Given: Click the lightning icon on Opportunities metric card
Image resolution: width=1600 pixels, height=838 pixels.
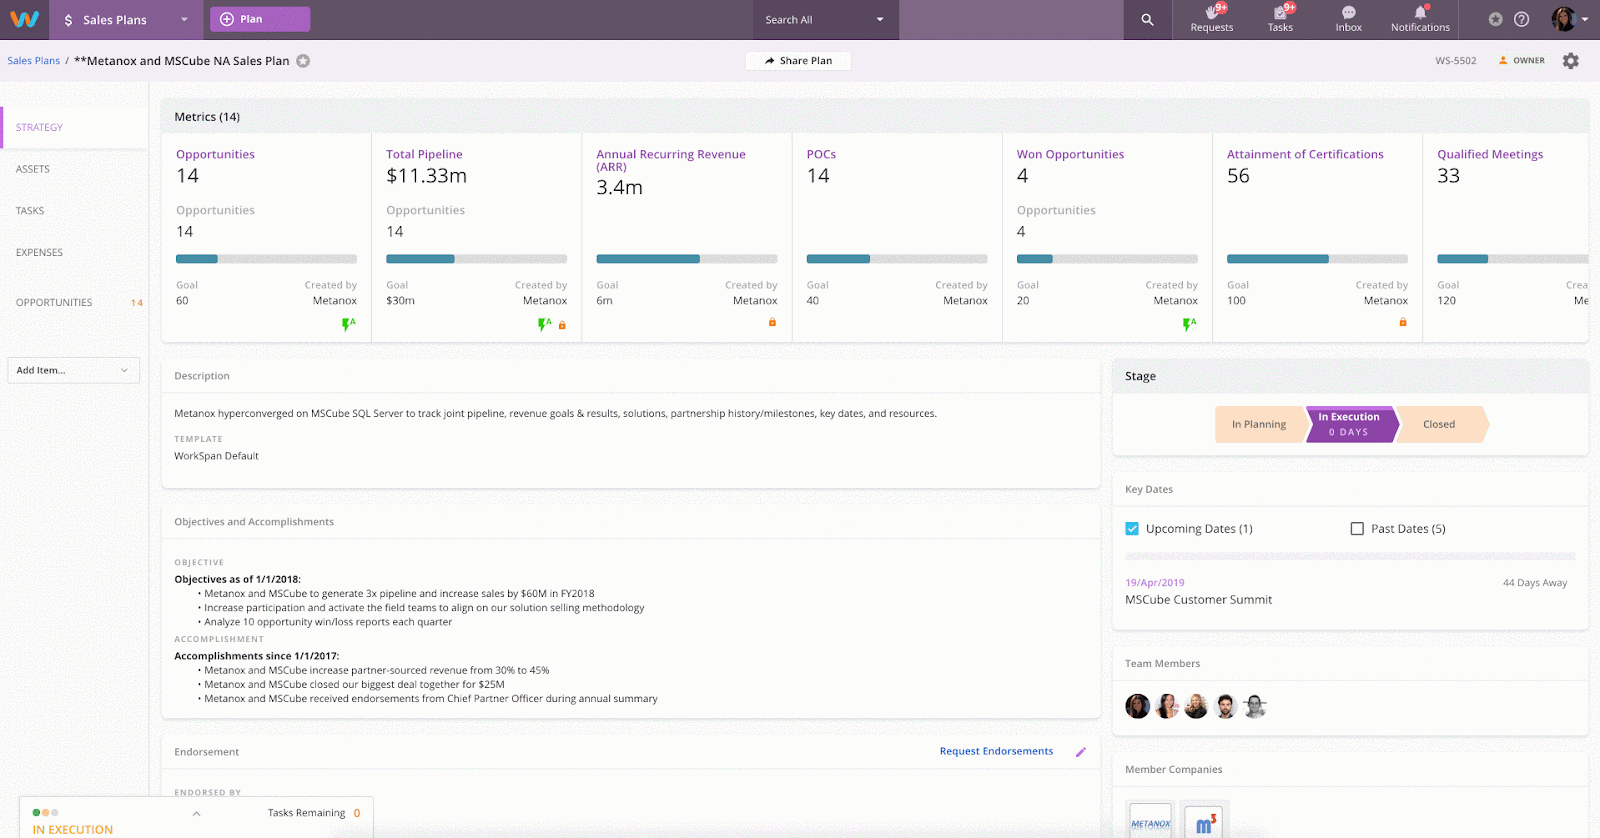Looking at the screenshot, I should 348,324.
